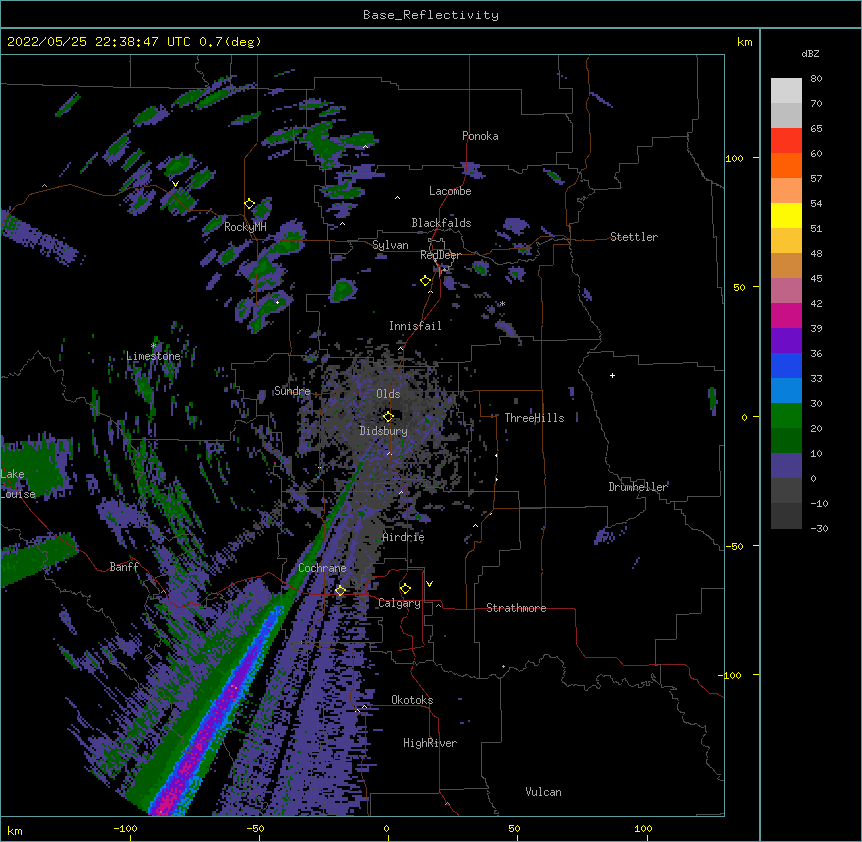Click the Sundre label
The height and width of the screenshot is (842, 862).
292,391
